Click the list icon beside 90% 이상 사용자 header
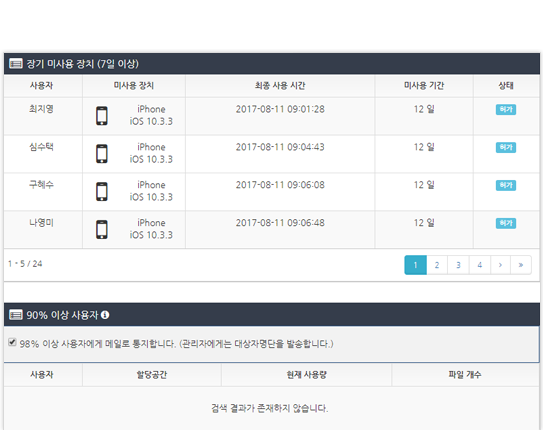Viewport: 543px width, 430px height. [x=16, y=315]
